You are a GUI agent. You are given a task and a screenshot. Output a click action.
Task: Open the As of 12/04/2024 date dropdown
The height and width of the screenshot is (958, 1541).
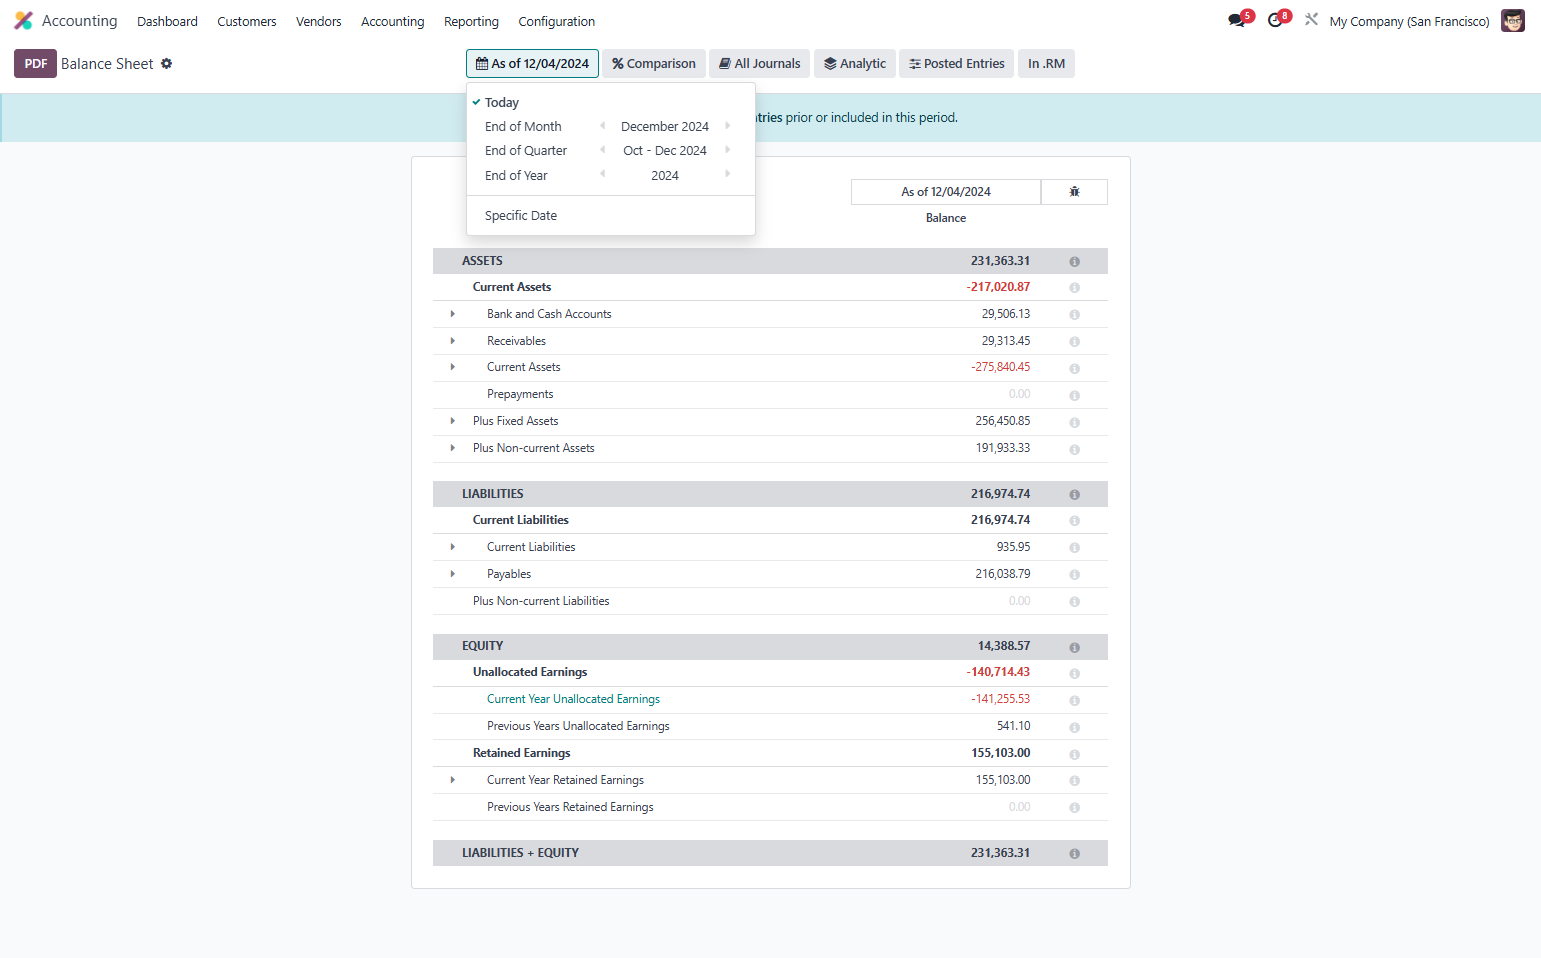532,63
